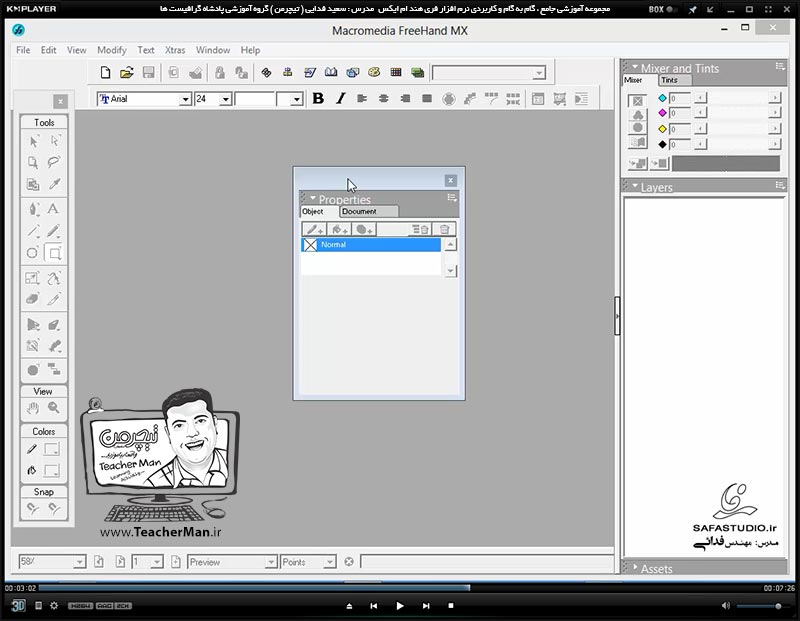Click the stop button in KMPlayer

(451, 606)
